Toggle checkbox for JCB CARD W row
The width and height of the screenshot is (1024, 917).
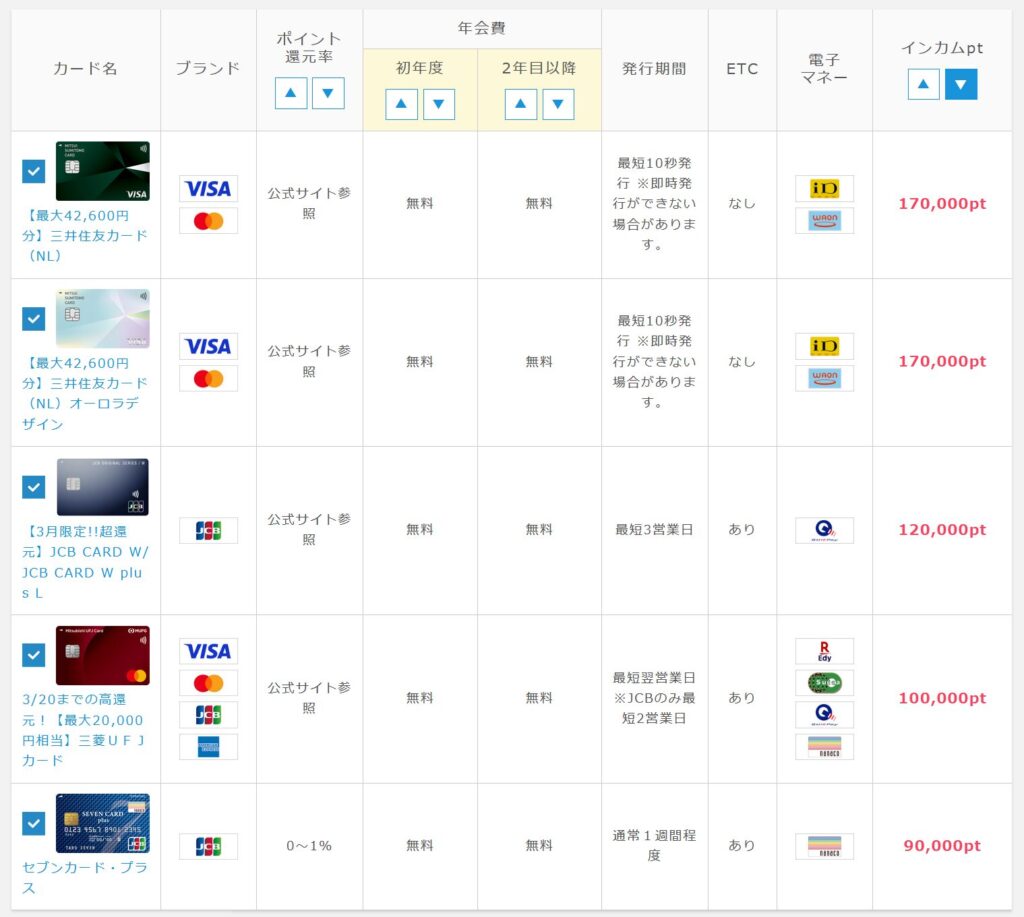tap(34, 487)
